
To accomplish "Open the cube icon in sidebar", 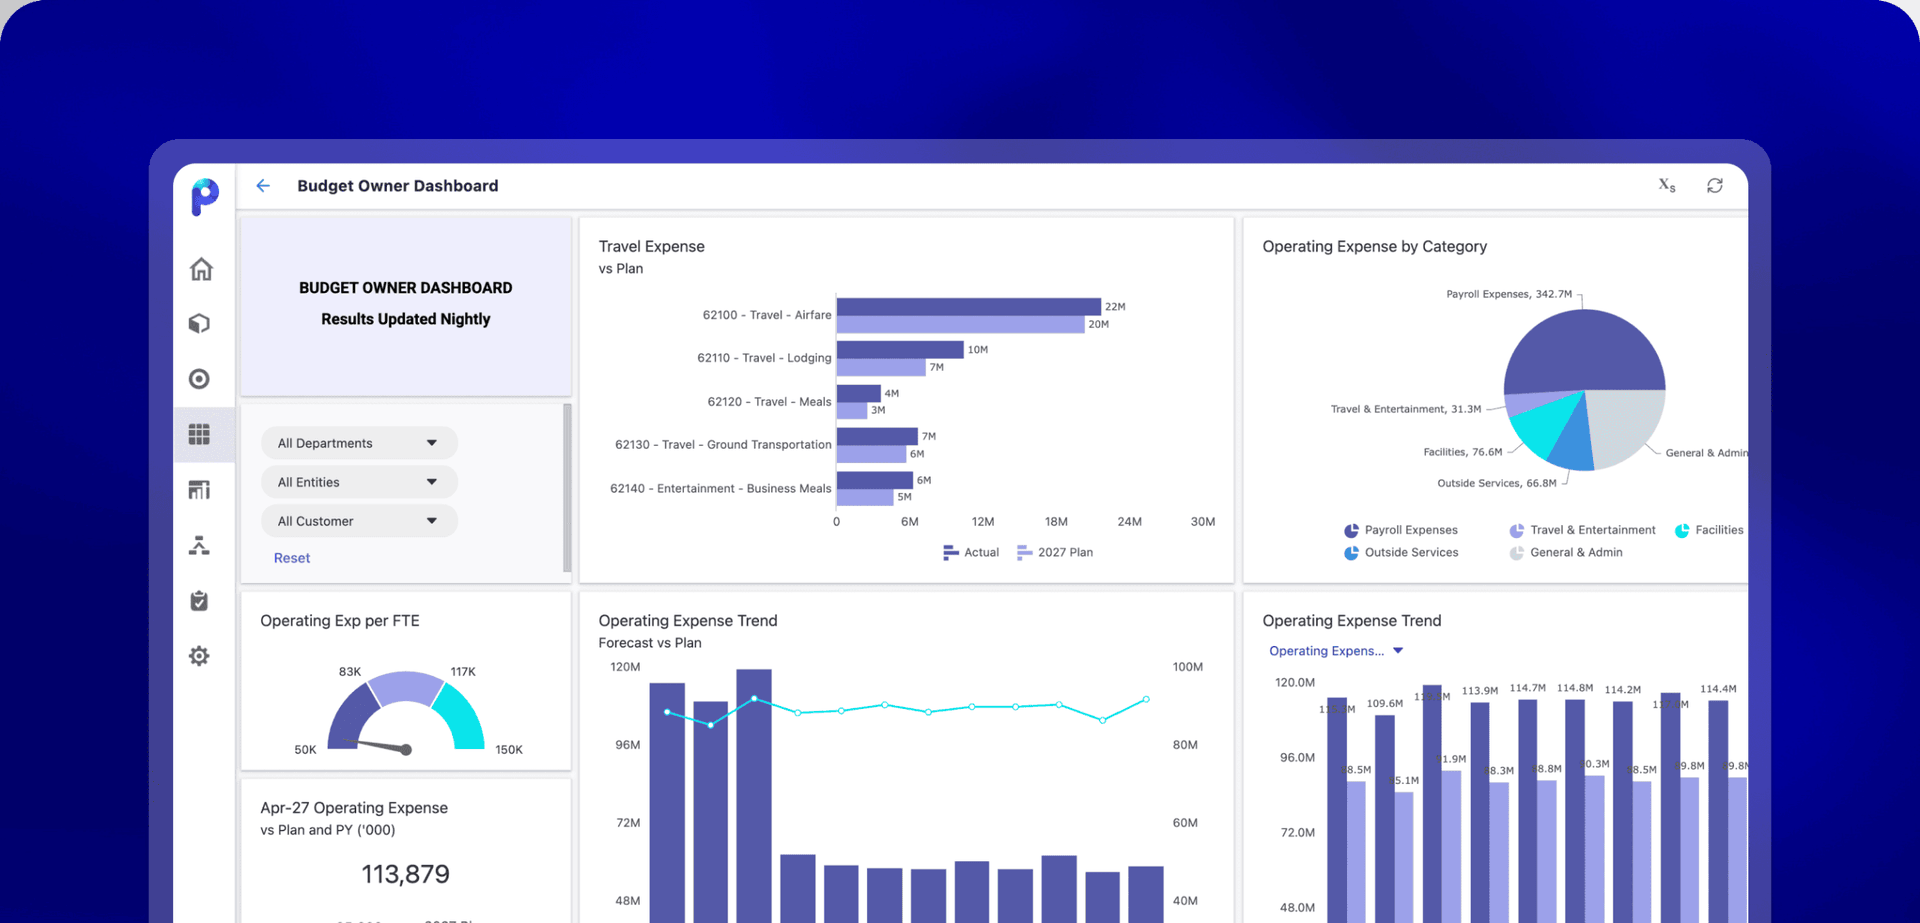I will [x=200, y=324].
